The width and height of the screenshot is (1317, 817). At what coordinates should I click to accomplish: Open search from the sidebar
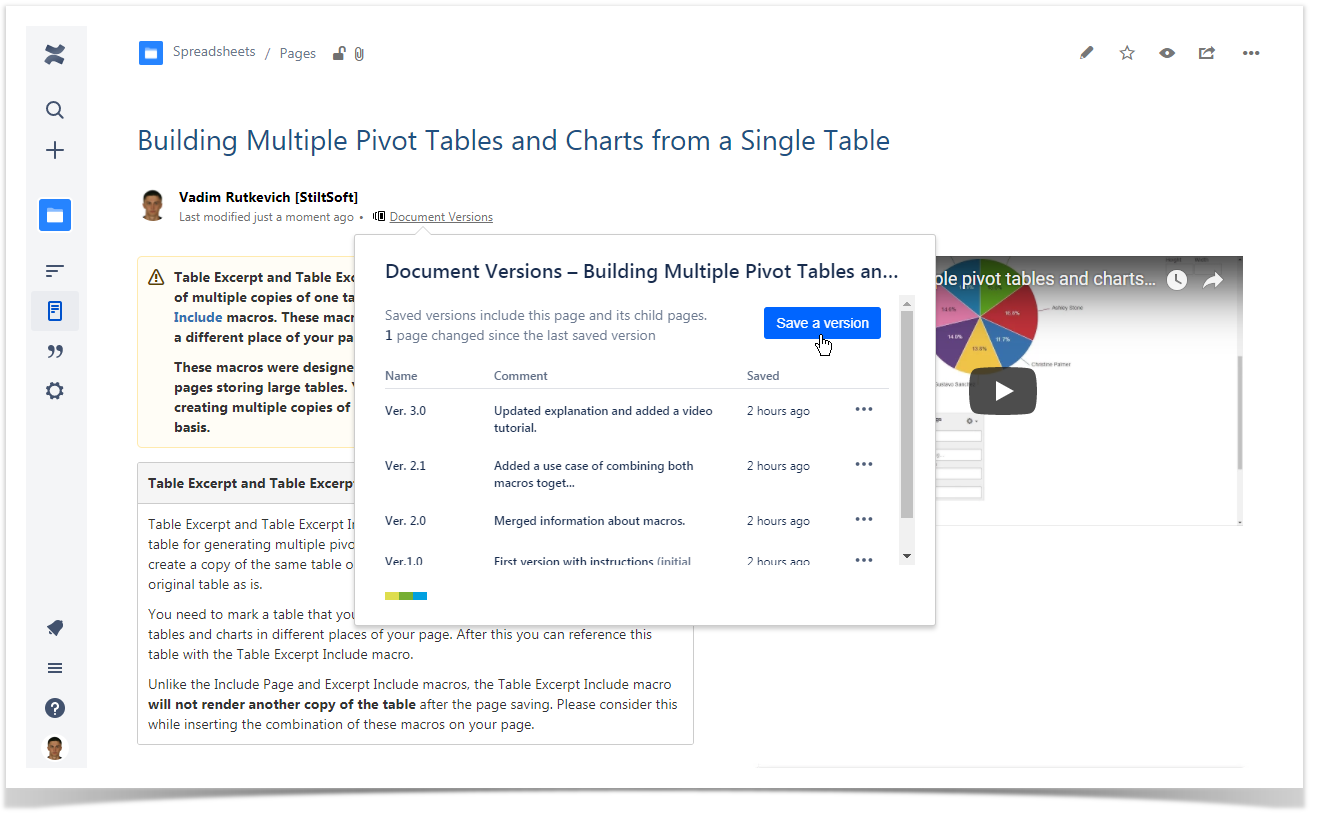(55, 110)
